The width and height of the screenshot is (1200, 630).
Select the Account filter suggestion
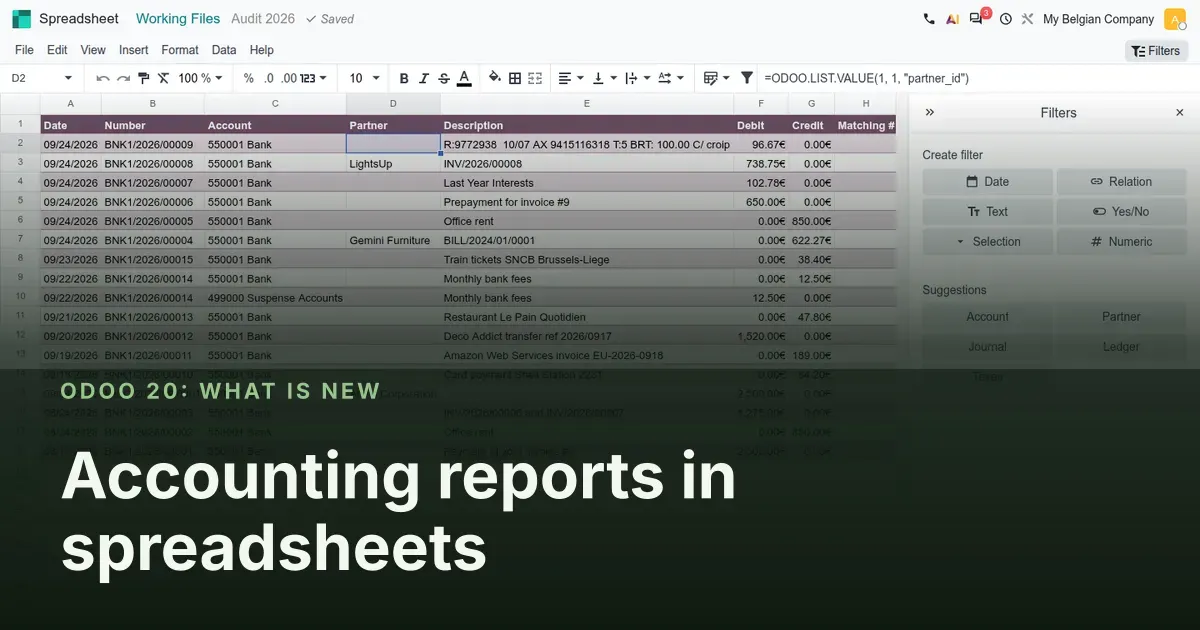point(987,317)
